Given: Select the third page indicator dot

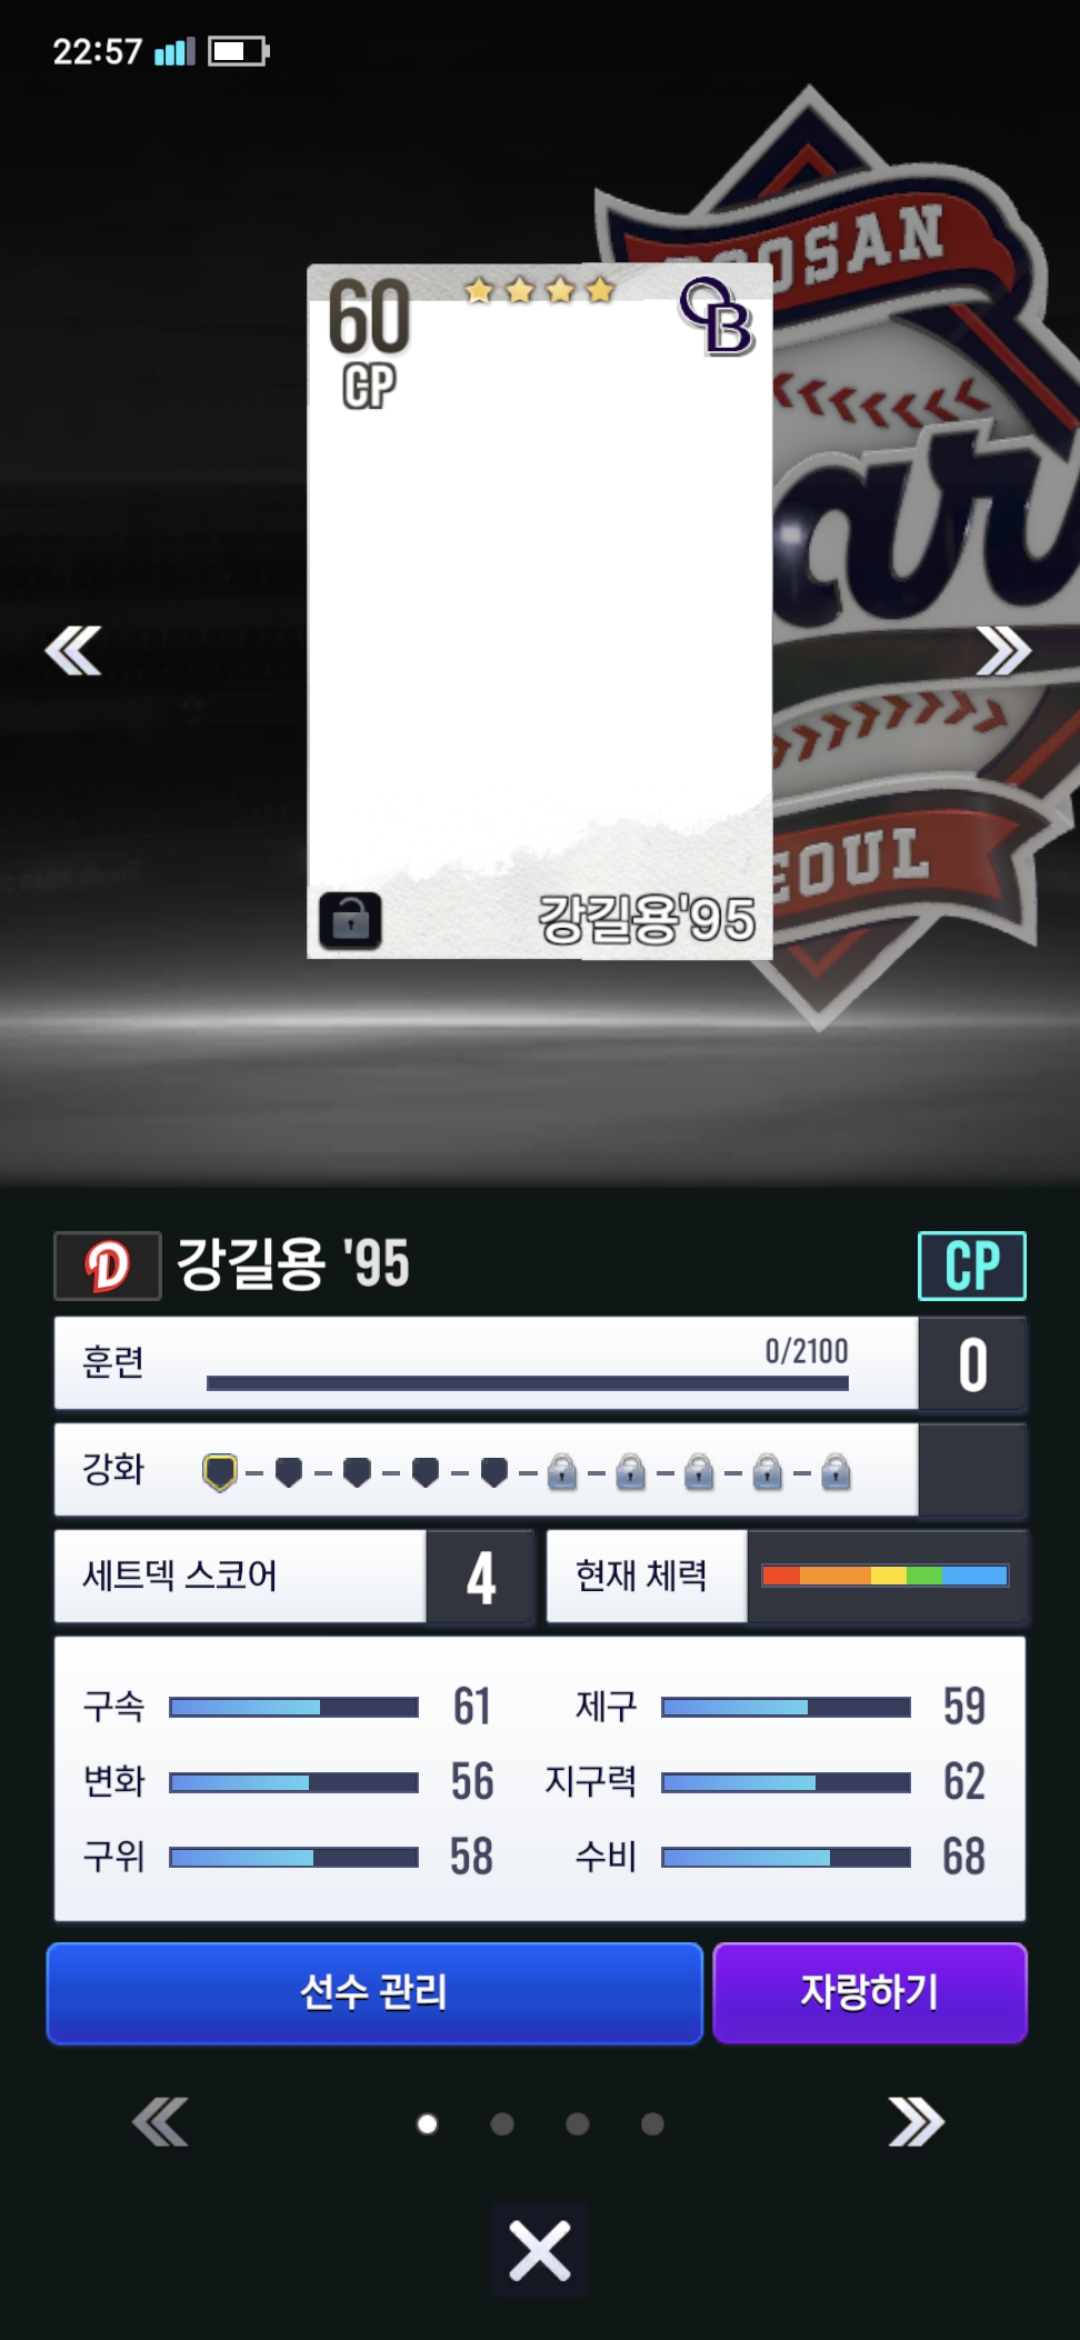Looking at the screenshot, I should pyautogui.click(x=577, y=2124).
